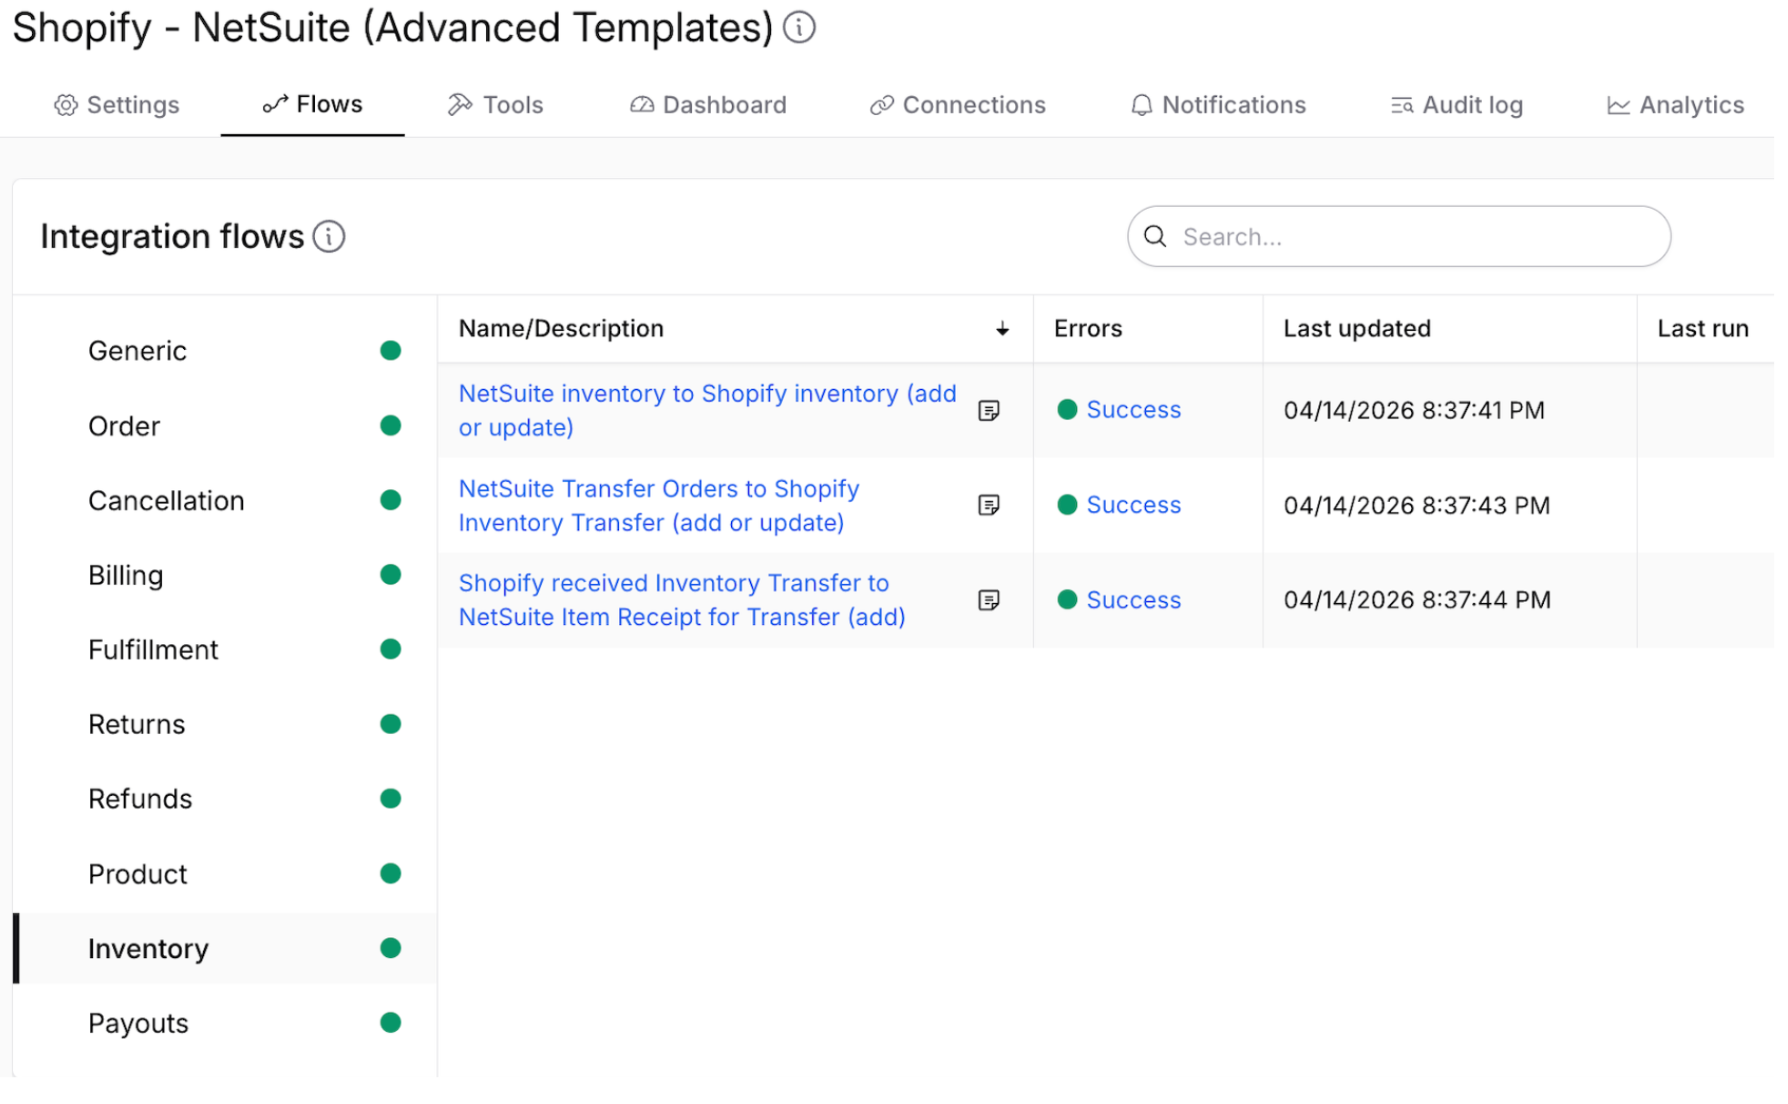Click green status dot for Billing group
Viewport: 1788px width, 1104px height.
[x=391, y=574]
